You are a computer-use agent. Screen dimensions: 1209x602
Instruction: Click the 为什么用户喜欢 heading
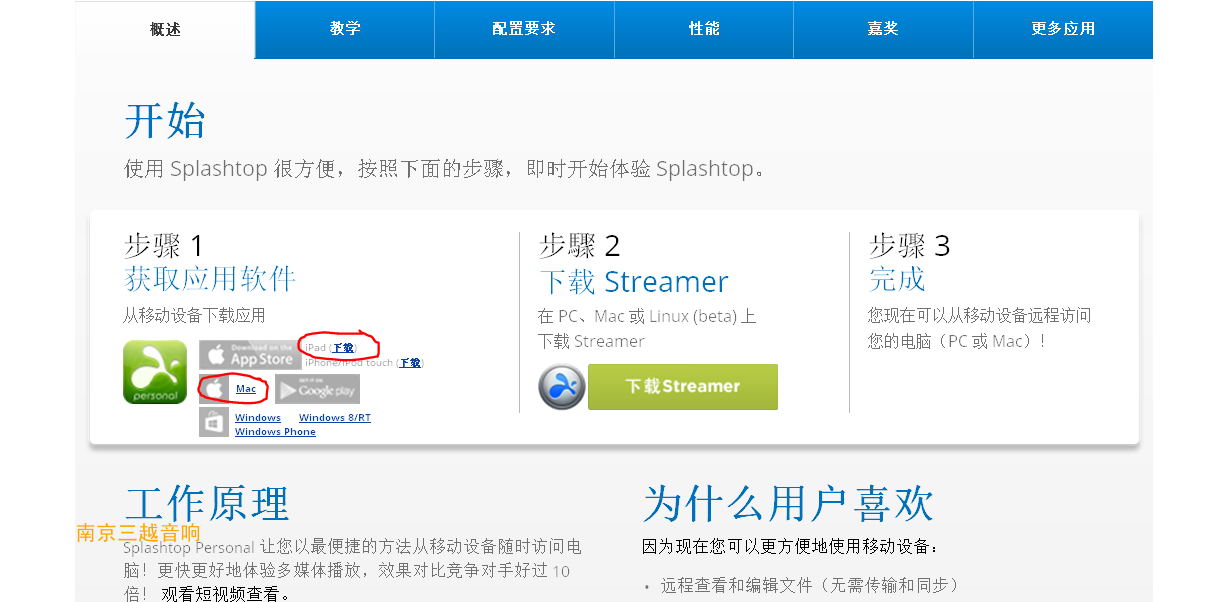[x=788, y=503]
